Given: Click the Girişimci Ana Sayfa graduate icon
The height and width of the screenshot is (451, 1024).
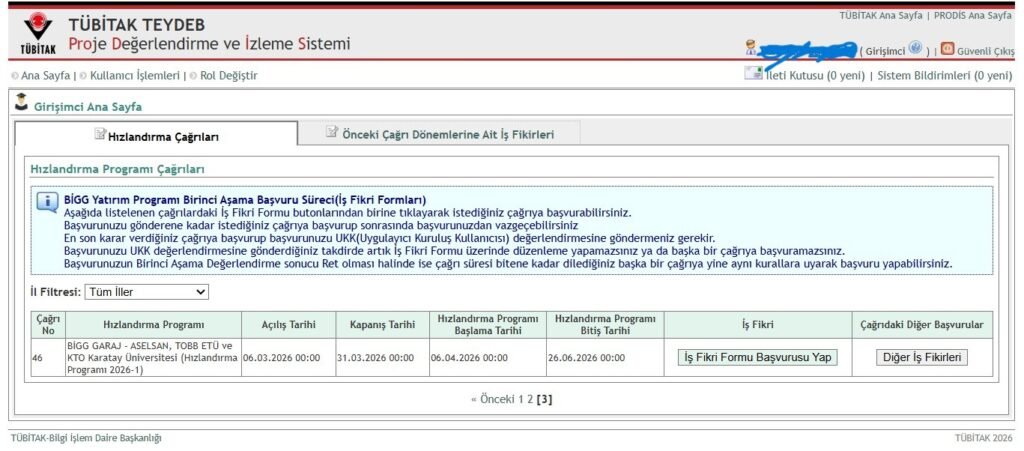Looking at the screenshot, I should 21,102.
